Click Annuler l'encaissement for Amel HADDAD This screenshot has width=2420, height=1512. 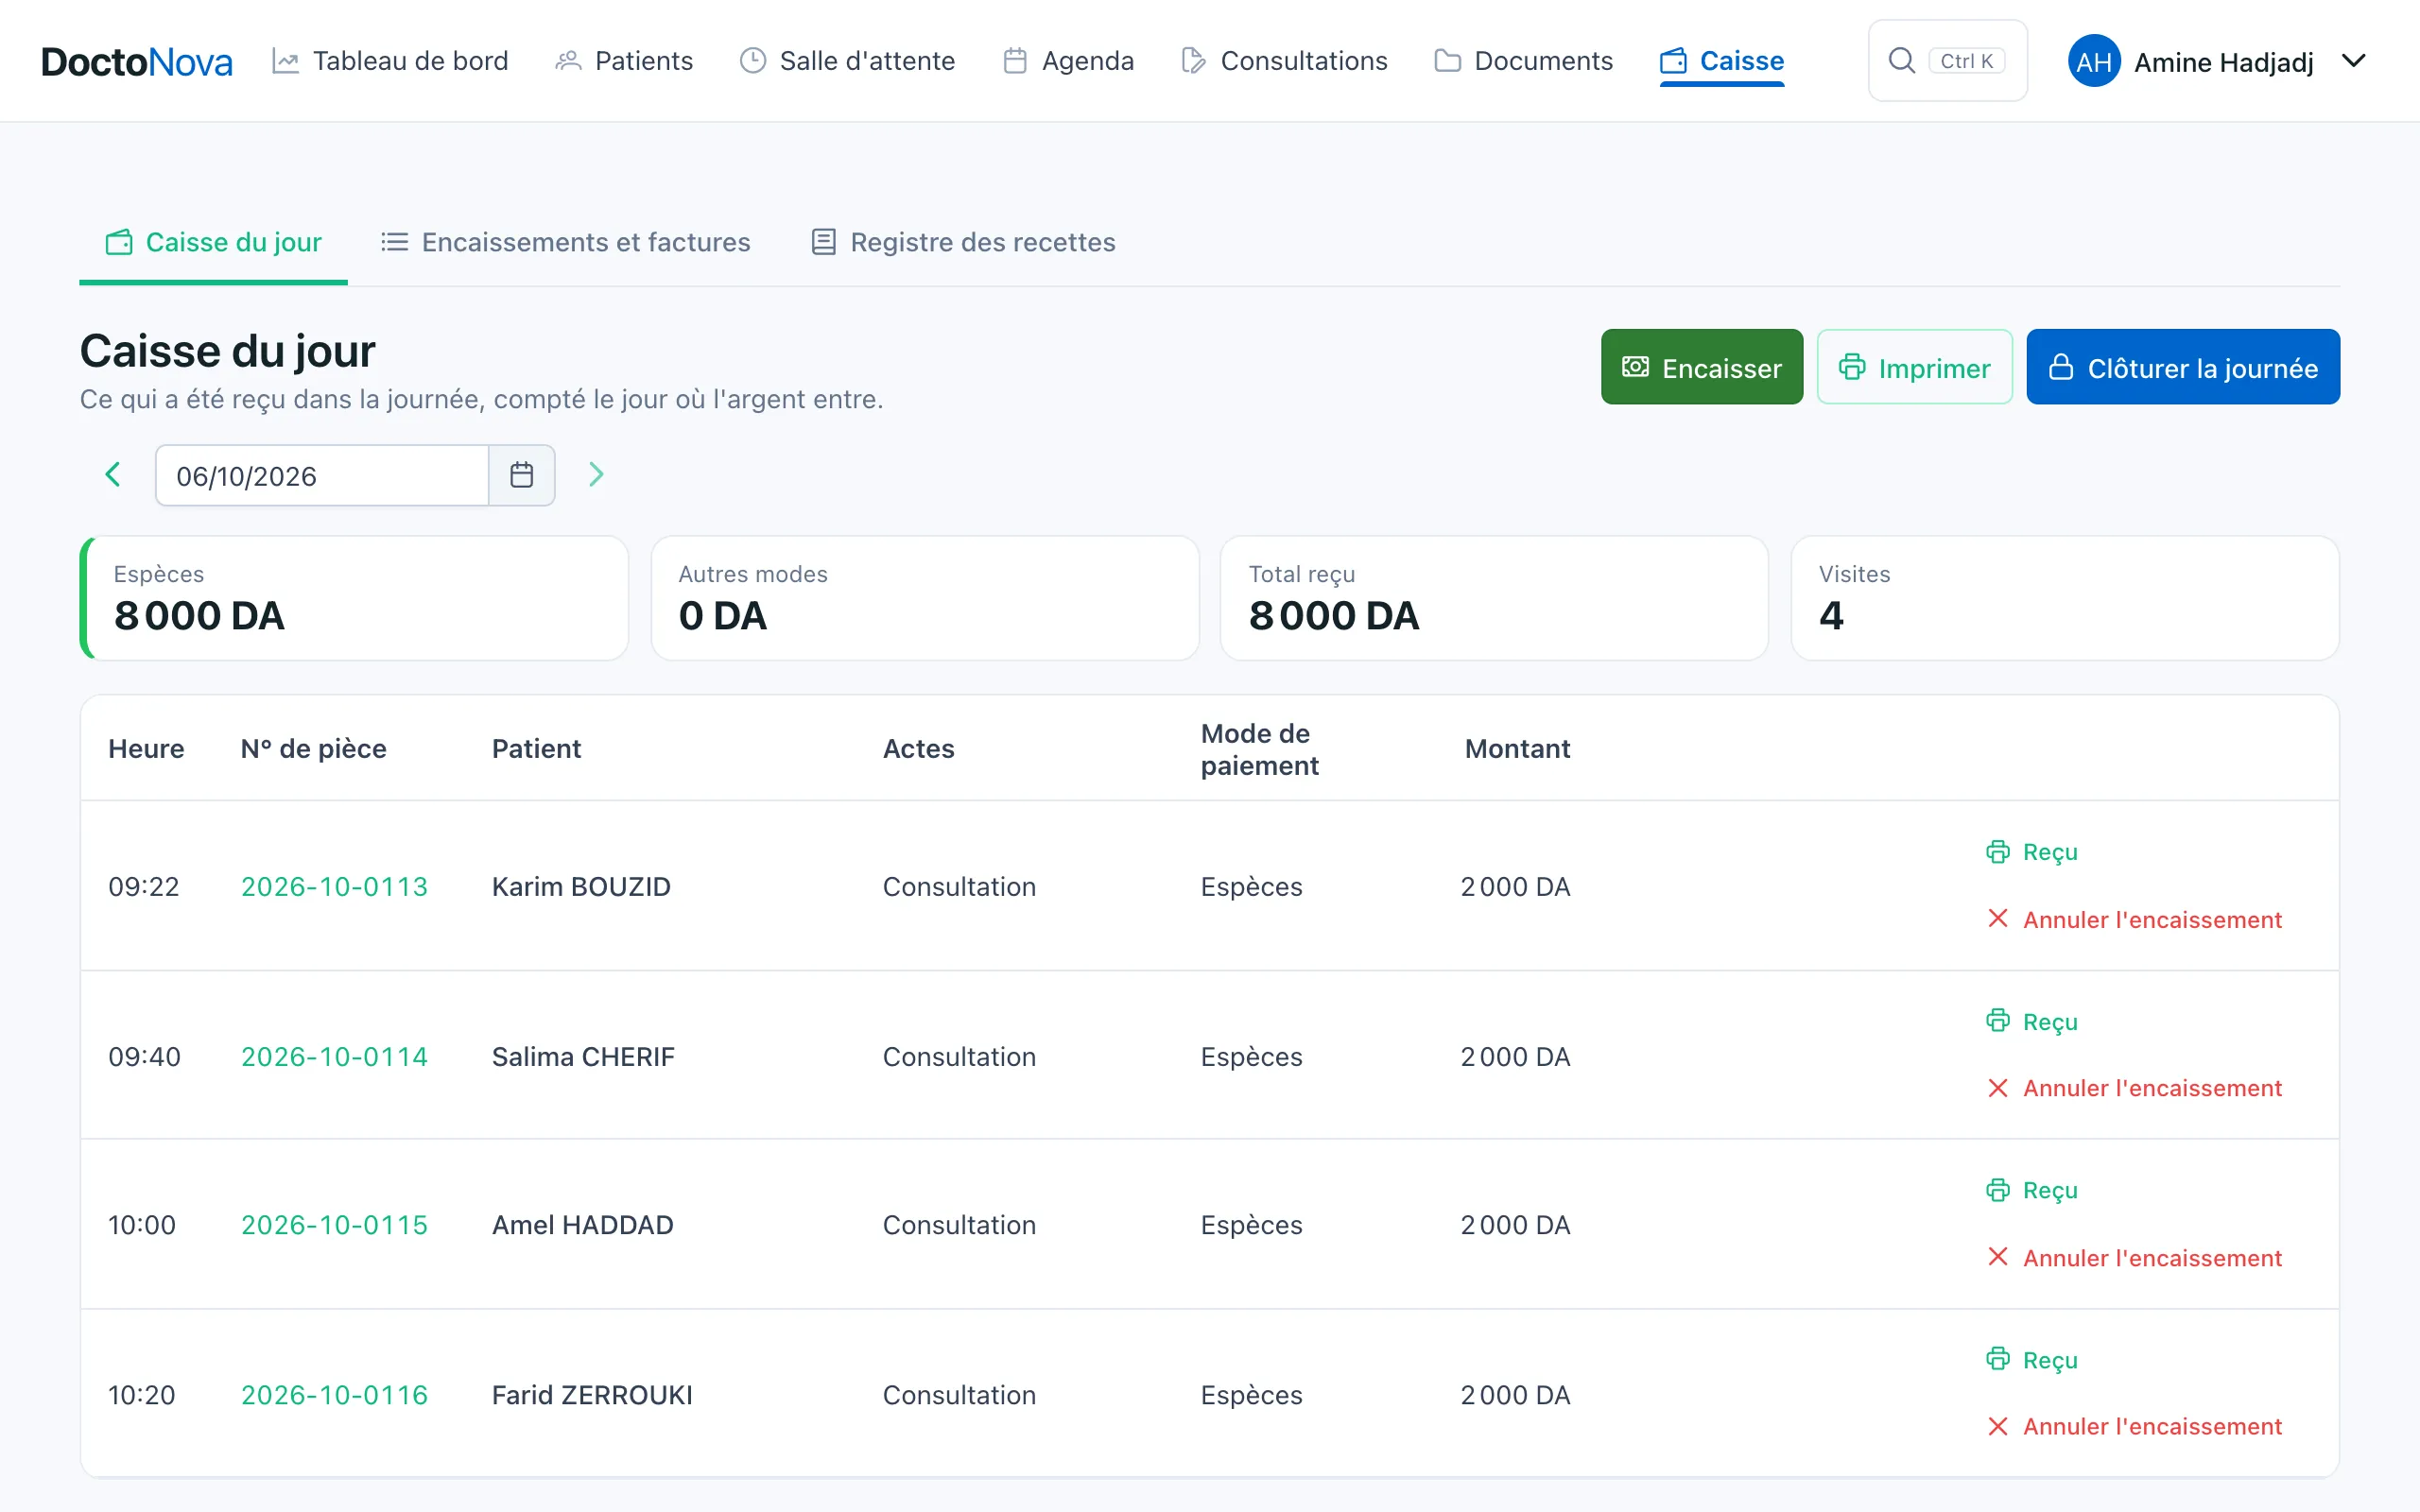[x=2134, y=1258]
